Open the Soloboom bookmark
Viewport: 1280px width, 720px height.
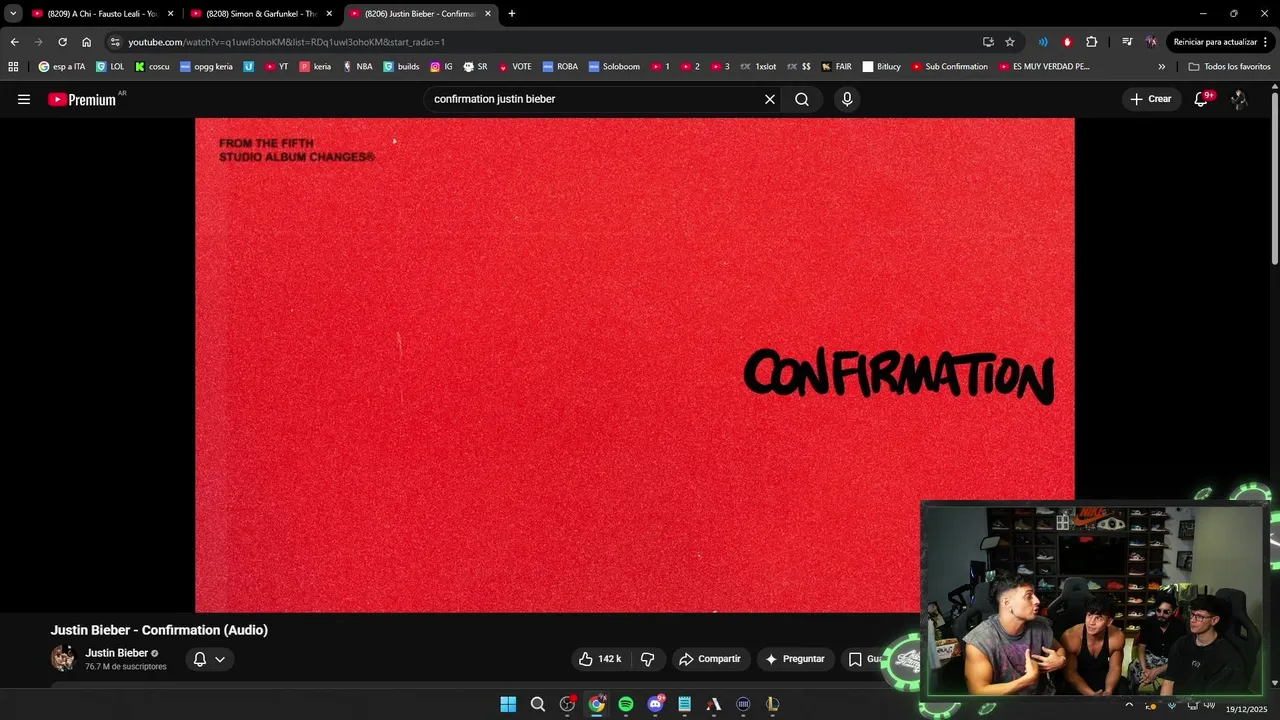614,67
